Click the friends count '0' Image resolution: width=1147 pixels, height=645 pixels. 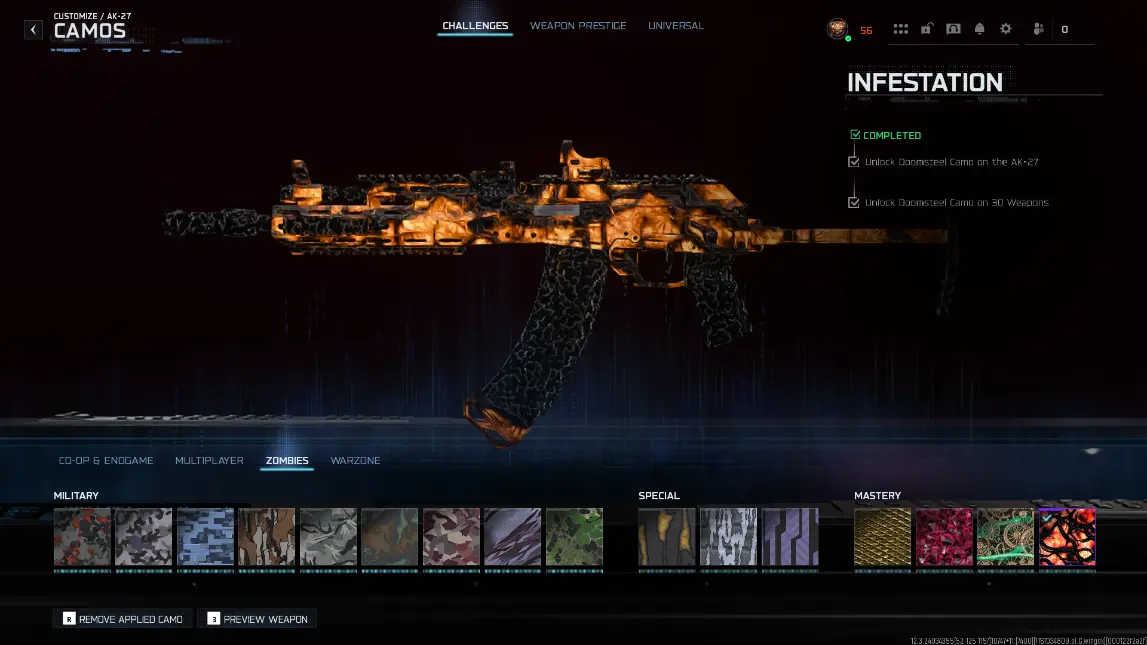[1064, 29]
